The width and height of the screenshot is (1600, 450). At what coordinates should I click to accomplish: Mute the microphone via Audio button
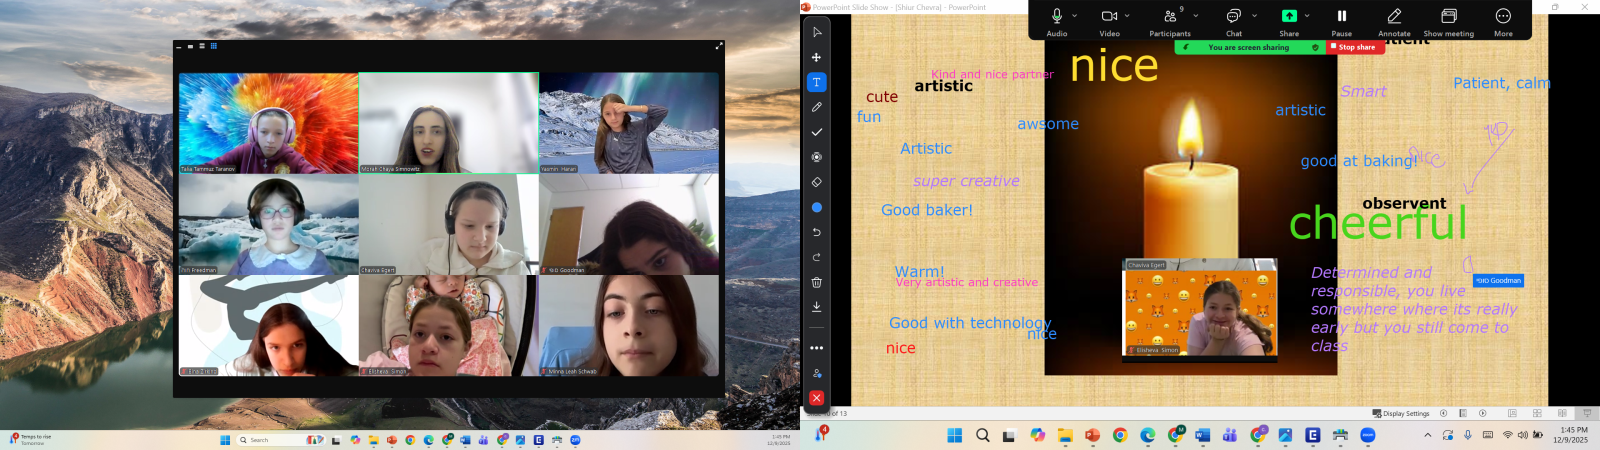[1056, 20]
